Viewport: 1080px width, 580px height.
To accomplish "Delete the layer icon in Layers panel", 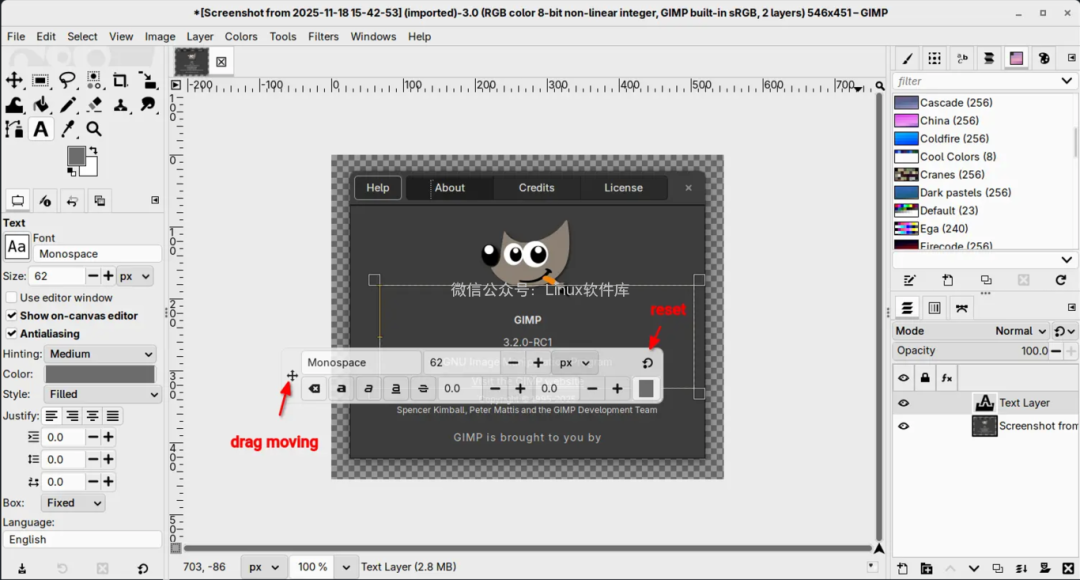I will [x=1068, y=568].
